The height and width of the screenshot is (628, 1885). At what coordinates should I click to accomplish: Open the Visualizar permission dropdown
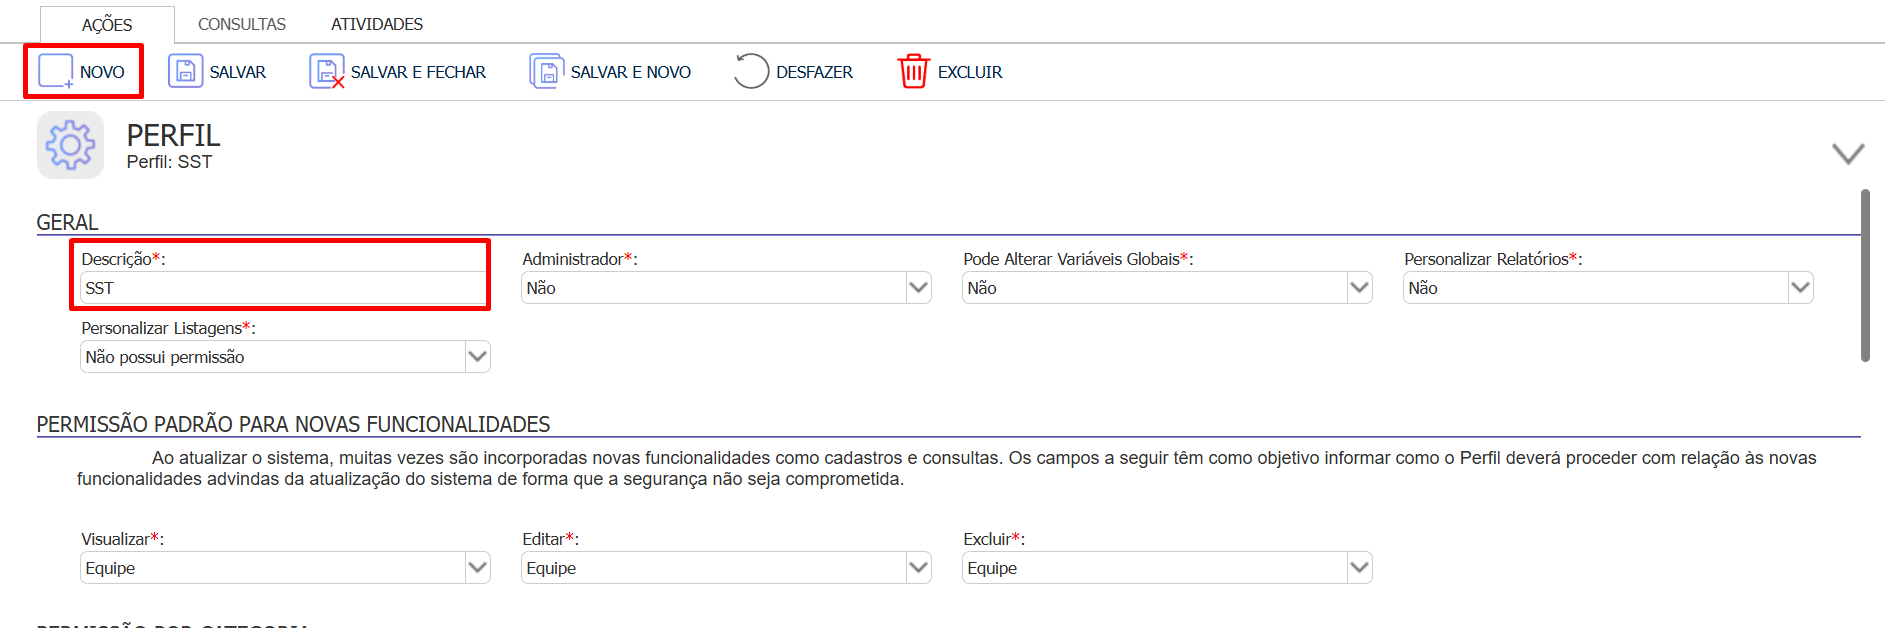click(285, 568)
